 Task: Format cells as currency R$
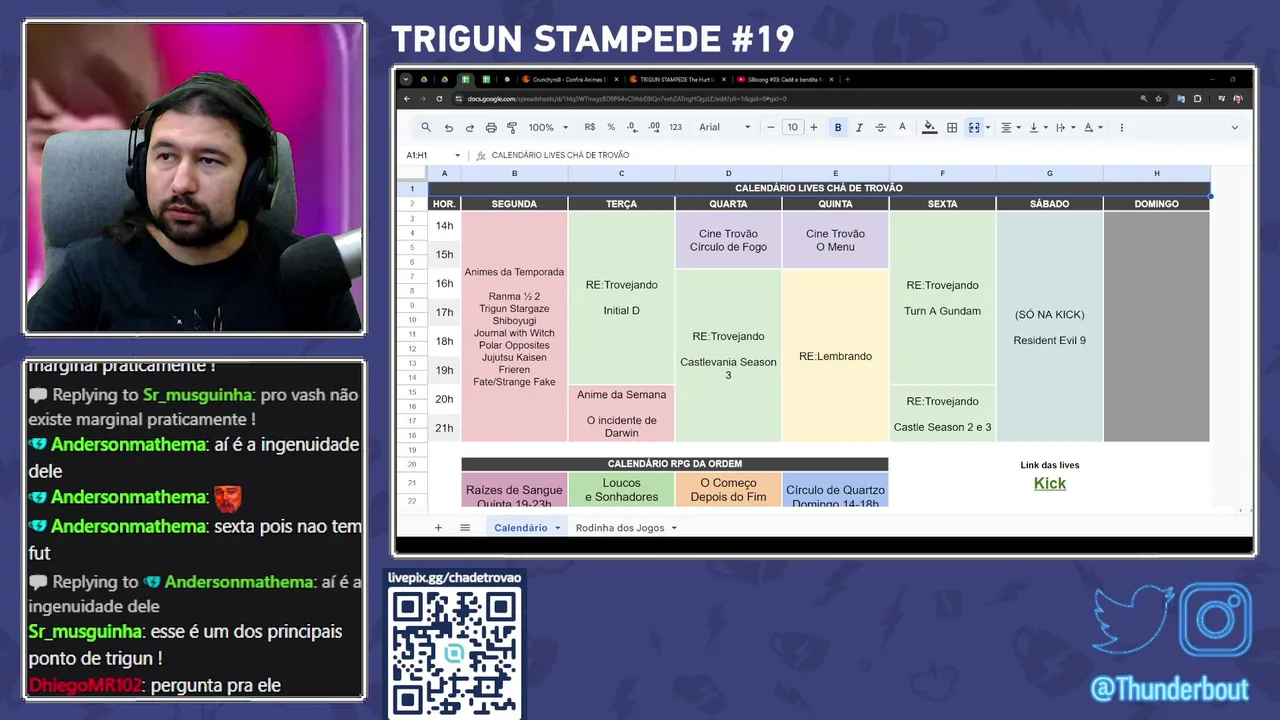(590, 127)
